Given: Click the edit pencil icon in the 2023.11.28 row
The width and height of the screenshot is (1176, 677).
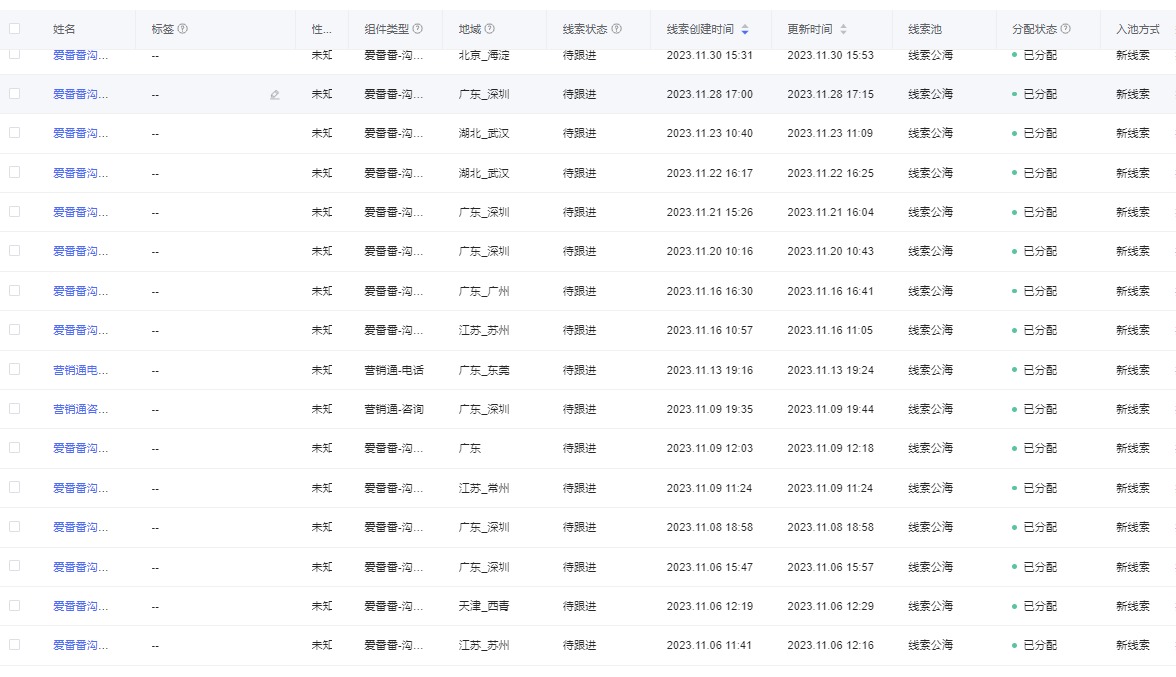Looking at the screenshot, I should (275, 95).
